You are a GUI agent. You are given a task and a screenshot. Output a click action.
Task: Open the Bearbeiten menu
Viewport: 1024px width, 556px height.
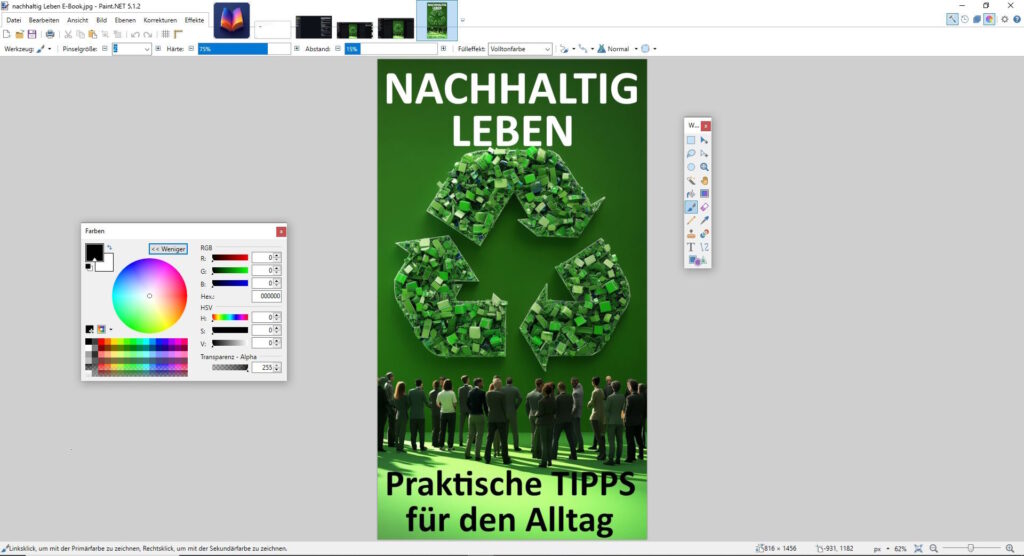pyautogui.click(x=44, y=20)
